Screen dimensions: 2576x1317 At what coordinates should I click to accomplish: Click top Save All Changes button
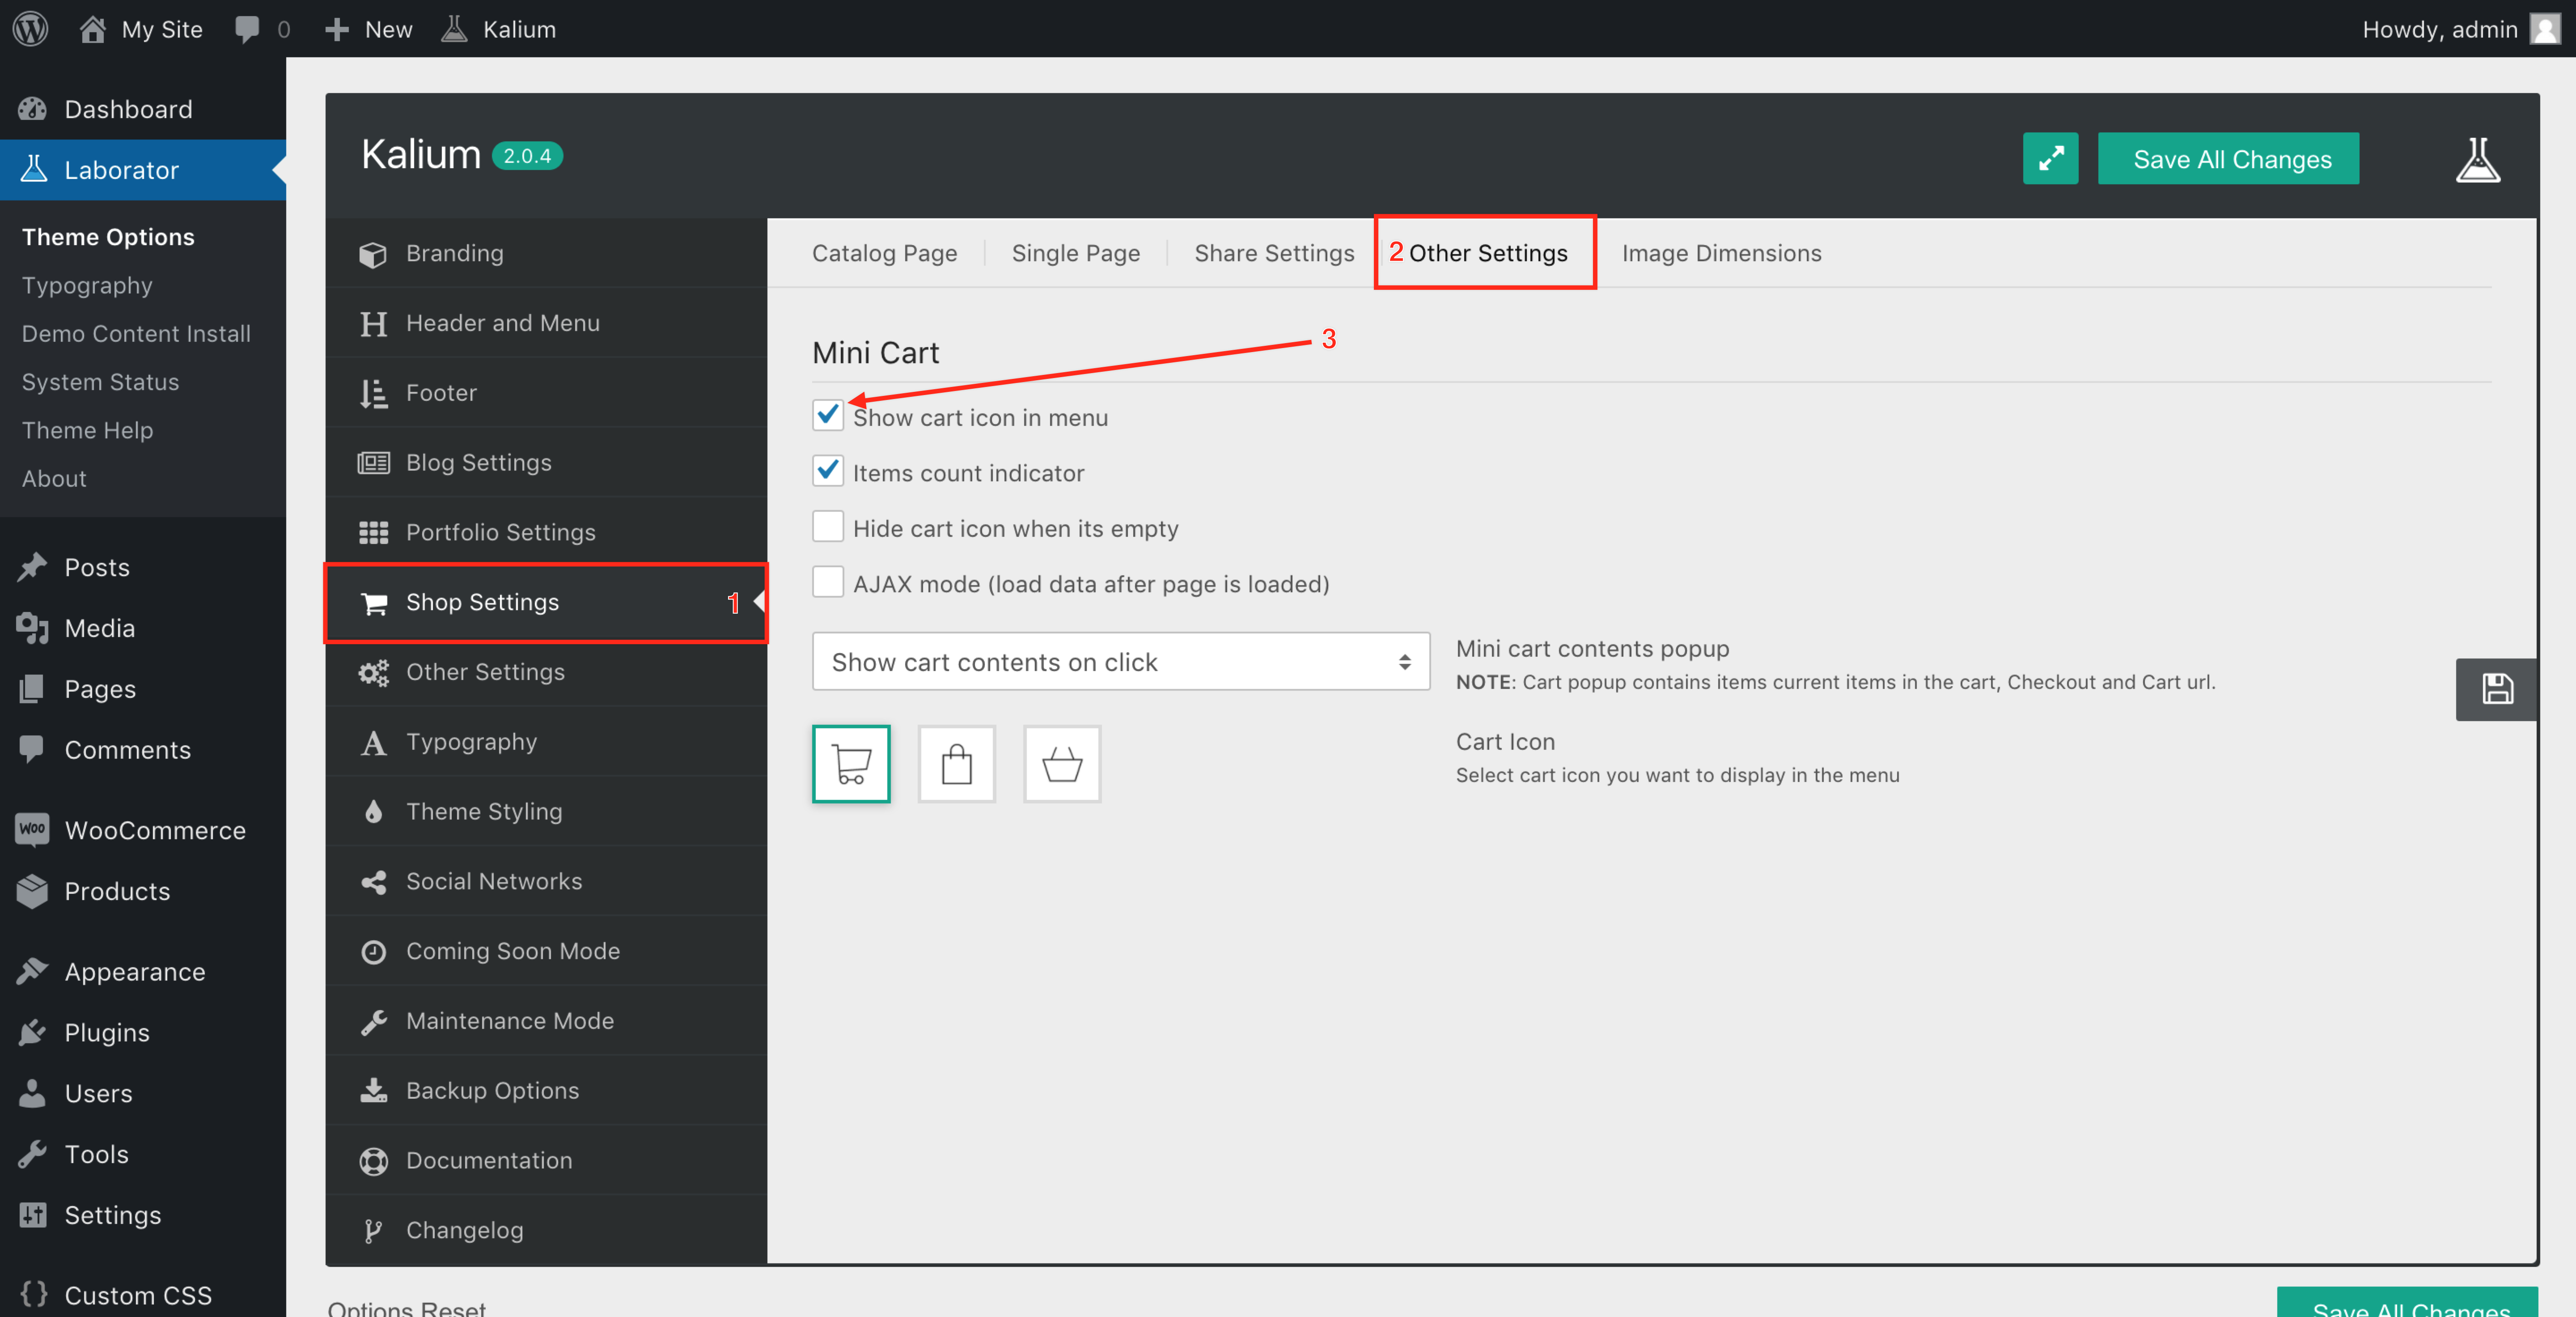click(x=2229, y=158)
